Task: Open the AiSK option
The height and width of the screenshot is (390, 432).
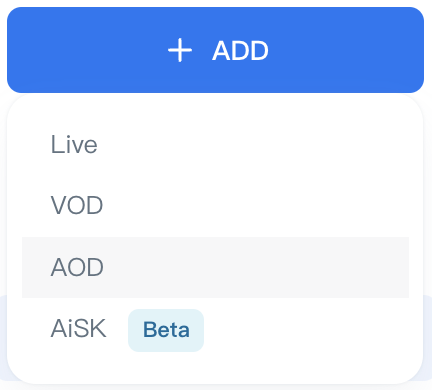Action: pyautogui.click(x=215, y=329)
